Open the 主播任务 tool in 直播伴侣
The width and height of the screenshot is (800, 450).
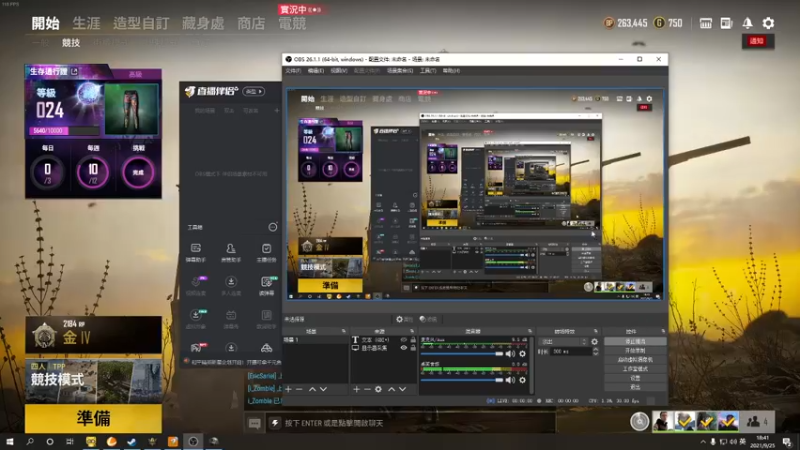pos(266,253)
